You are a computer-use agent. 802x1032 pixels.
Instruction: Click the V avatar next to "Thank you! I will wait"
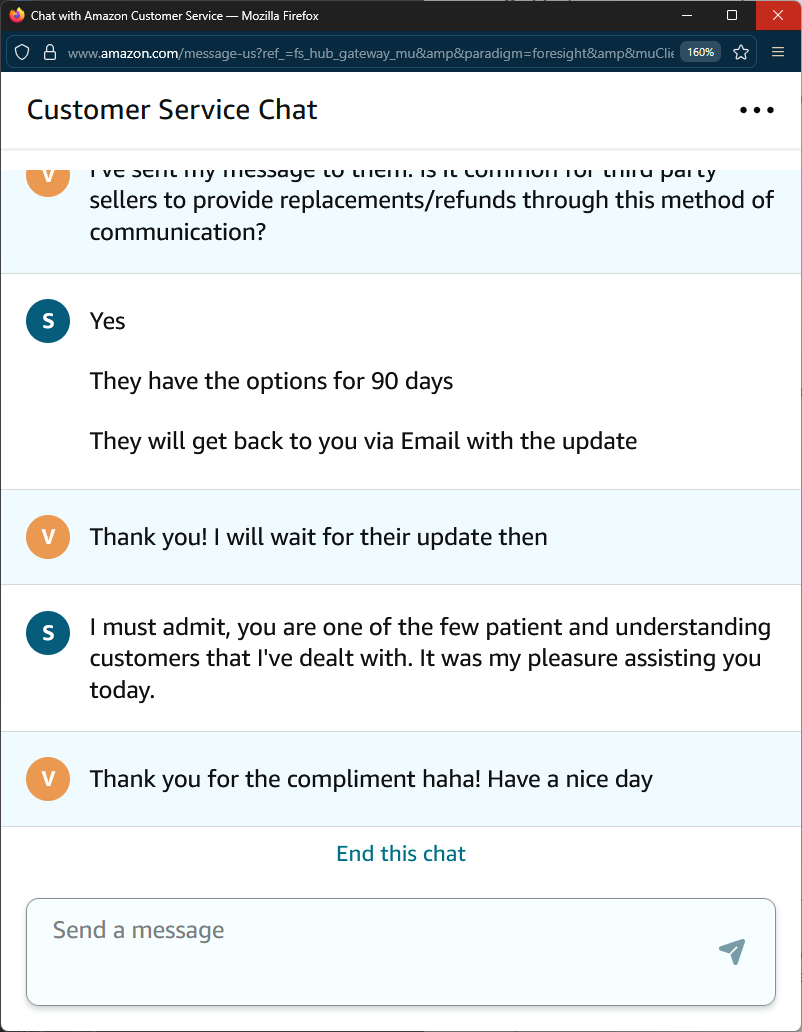point(48,537)
